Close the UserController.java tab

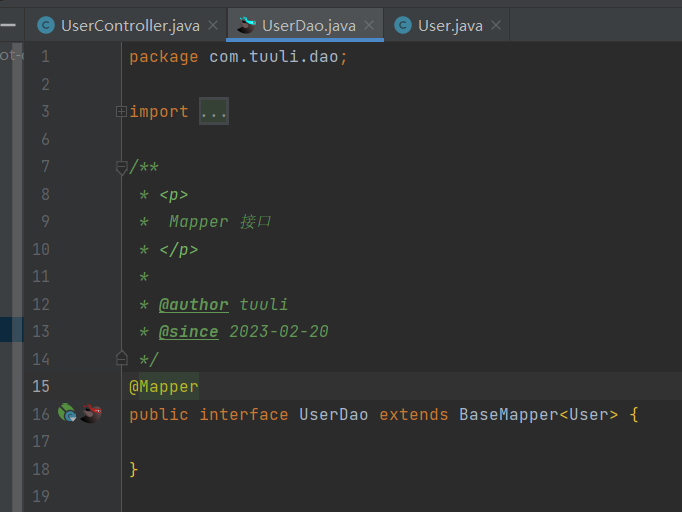(213, 25)
